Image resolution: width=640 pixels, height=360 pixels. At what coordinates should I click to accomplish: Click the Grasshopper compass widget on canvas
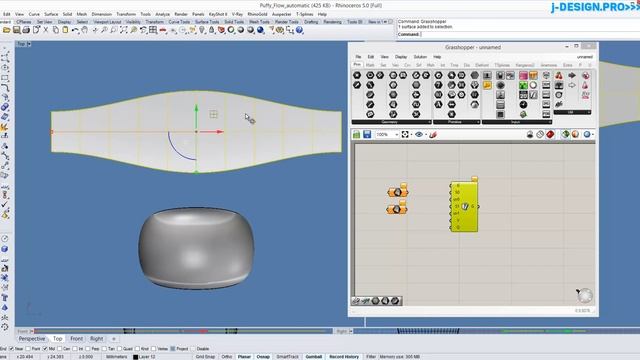[584, 295]
